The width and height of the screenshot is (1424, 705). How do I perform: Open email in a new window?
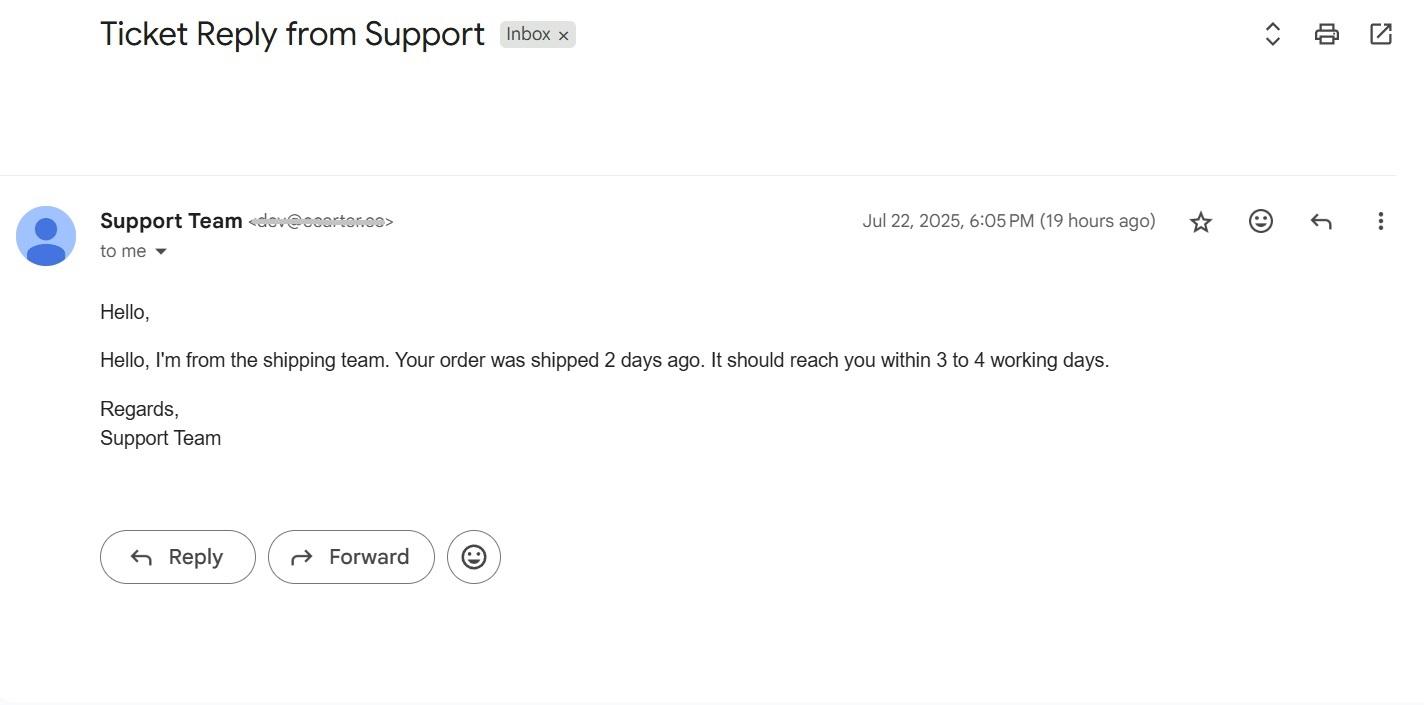point(1381,34)
